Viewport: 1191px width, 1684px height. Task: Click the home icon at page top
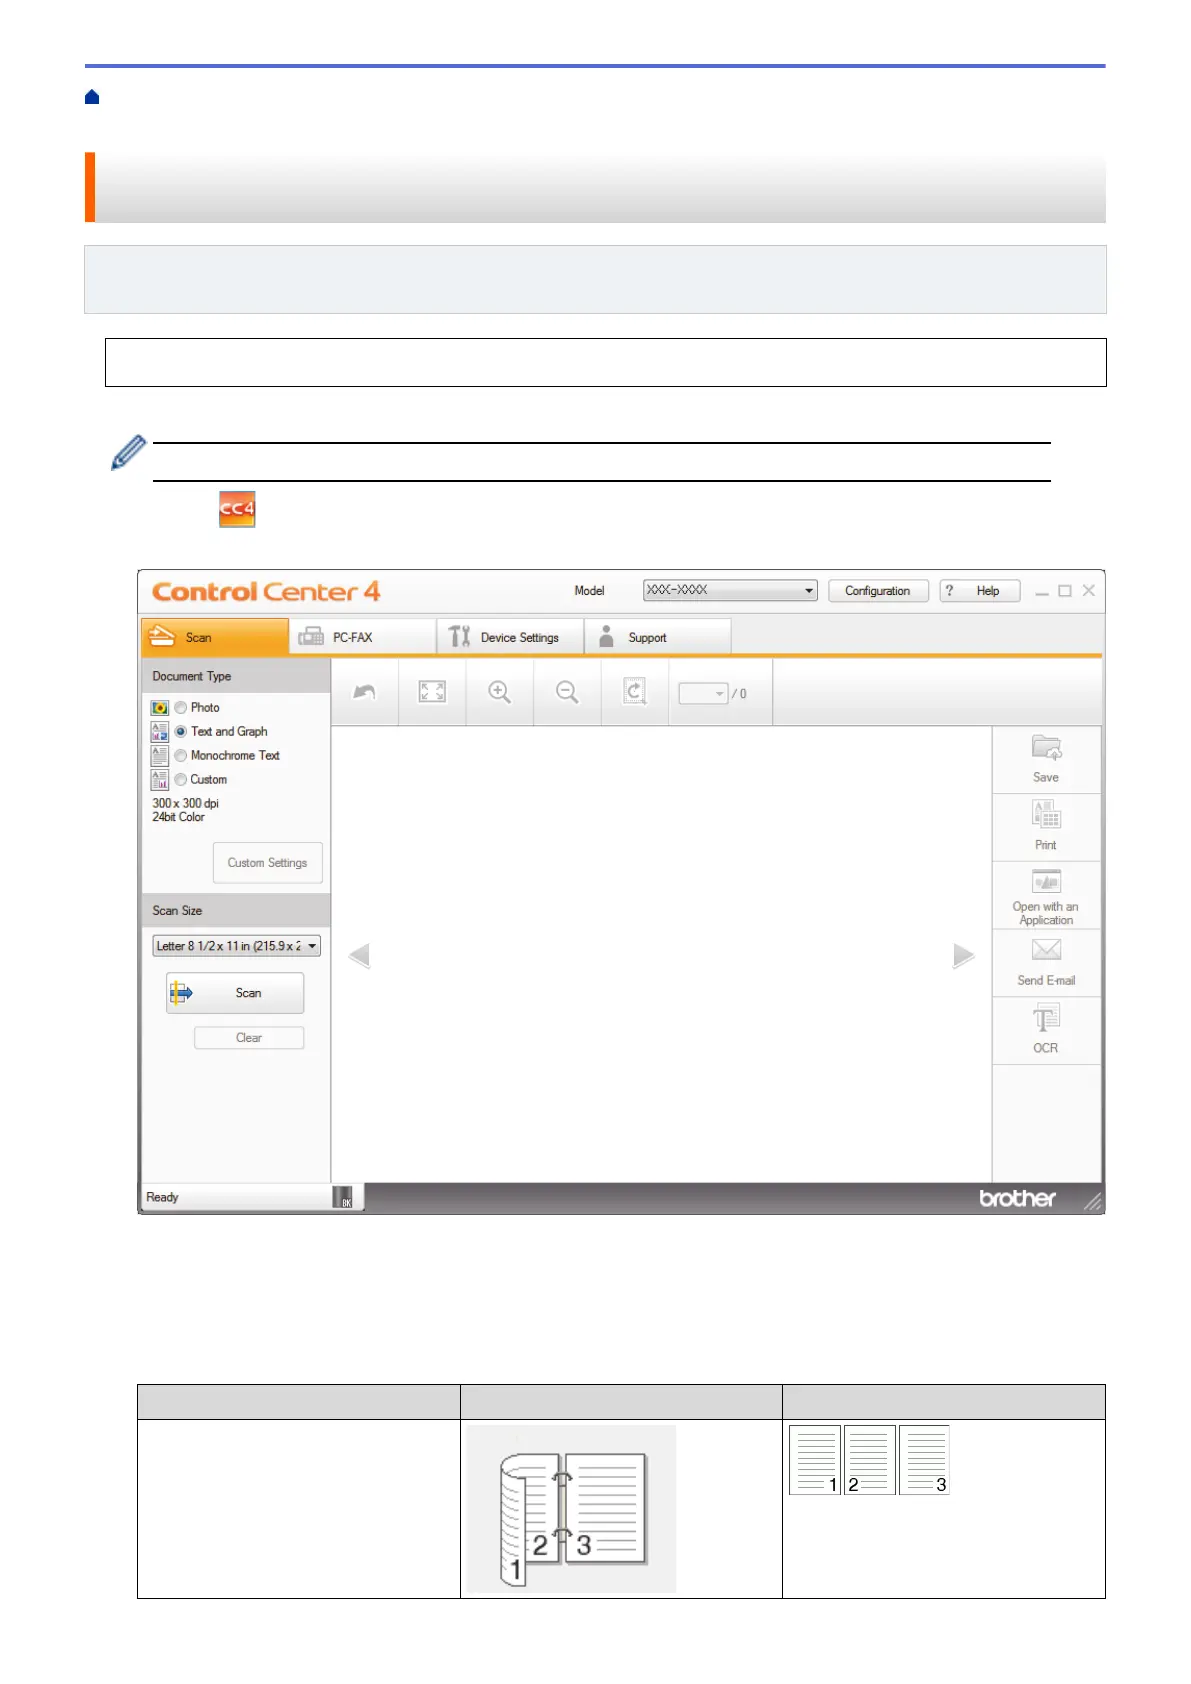92,97
